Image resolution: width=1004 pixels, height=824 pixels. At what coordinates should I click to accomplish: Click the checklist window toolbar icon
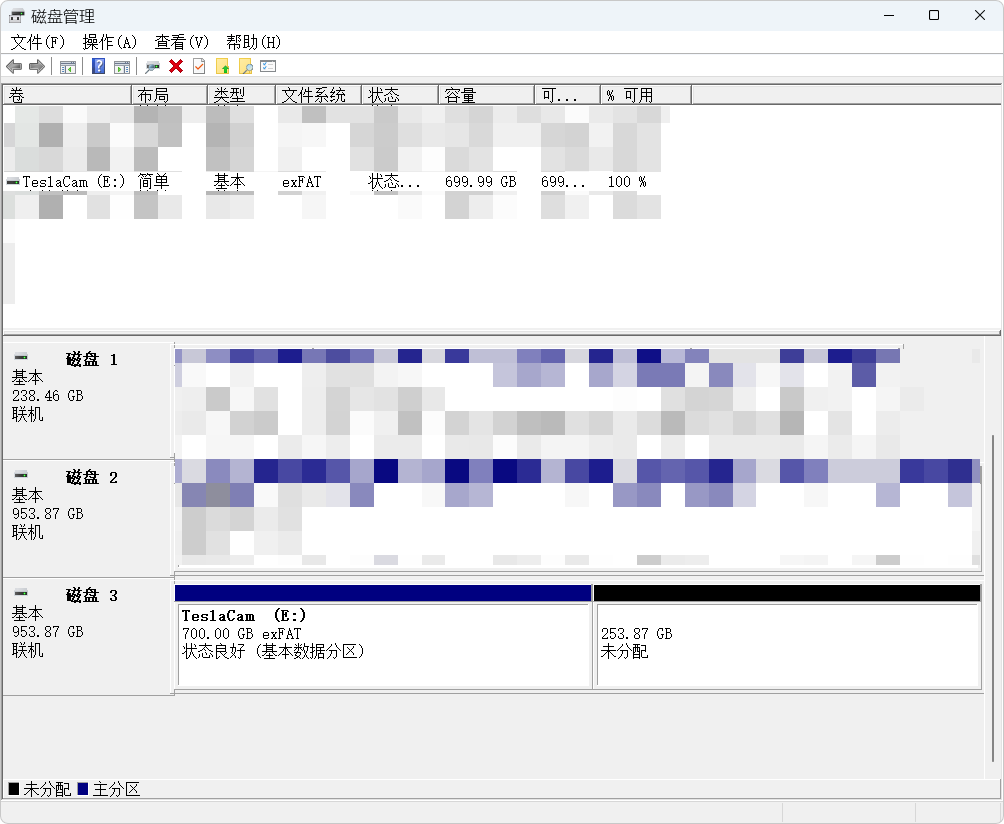268,66
